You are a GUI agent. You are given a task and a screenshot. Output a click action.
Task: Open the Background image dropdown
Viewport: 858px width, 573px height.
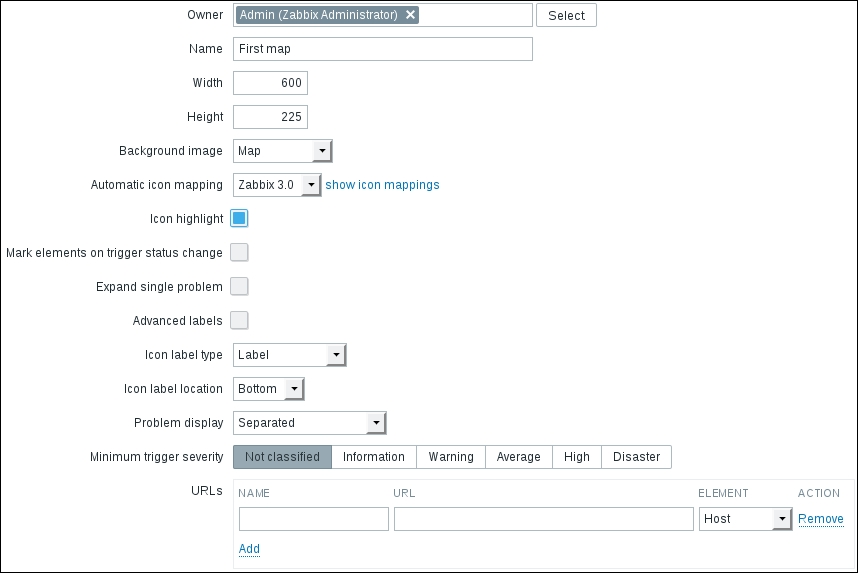point(282,151)
